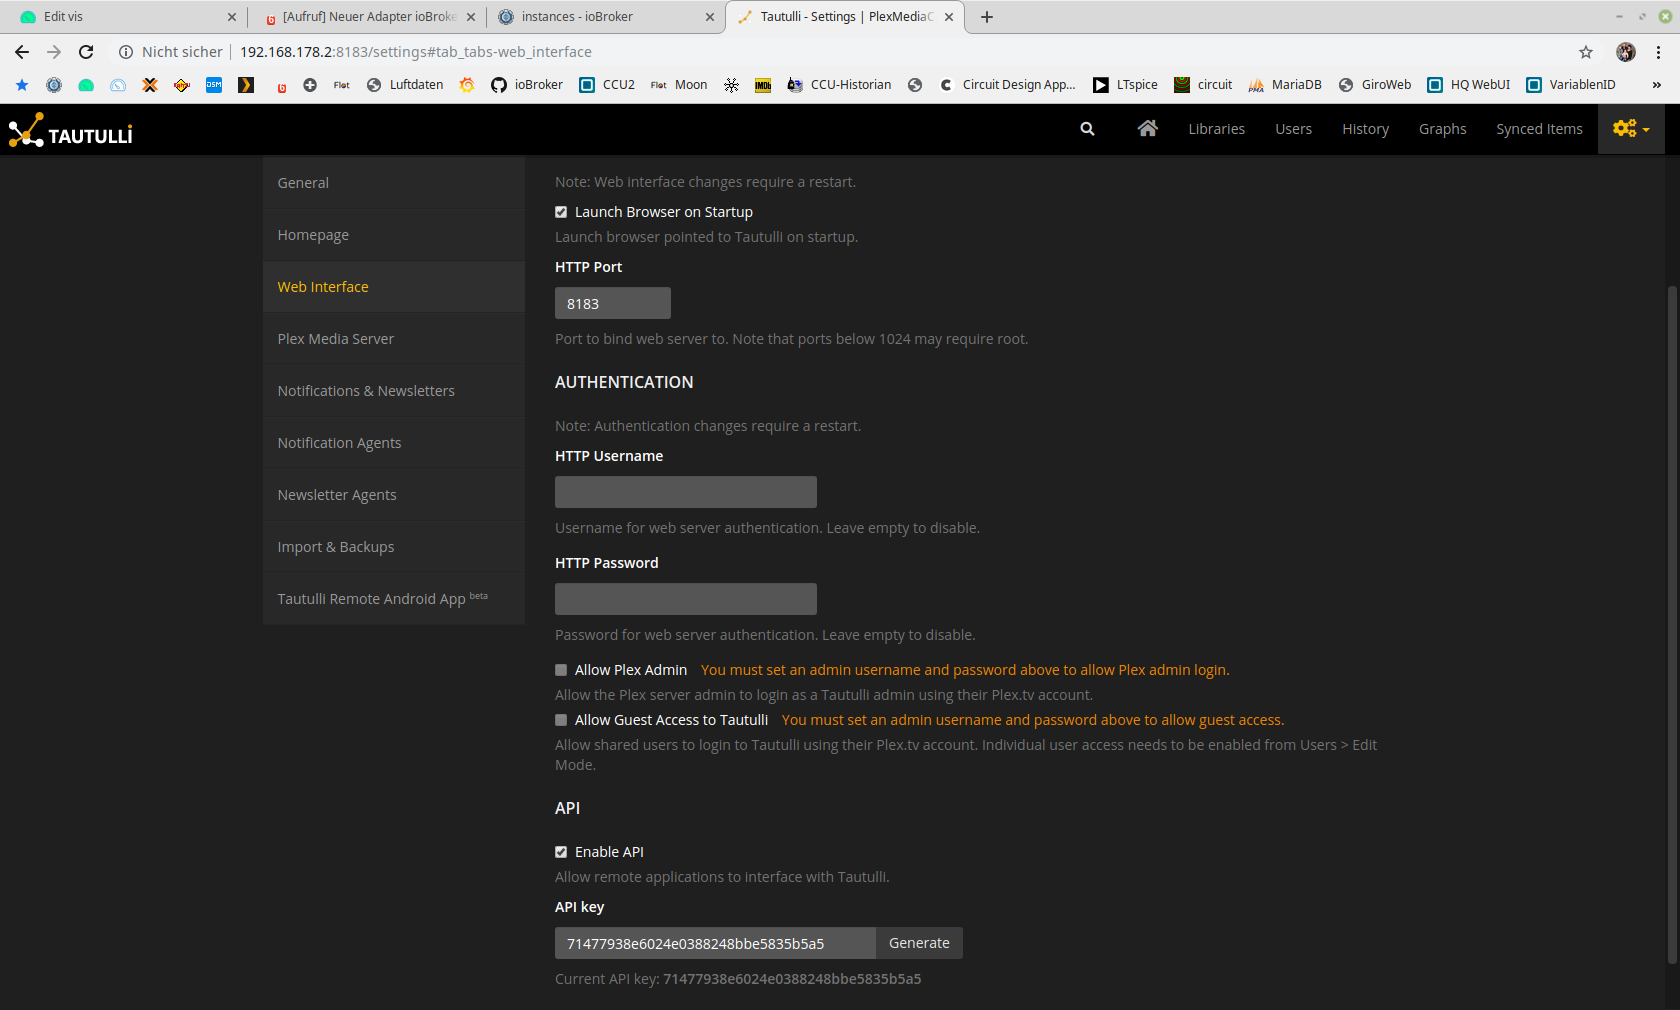This screenshot has height=1010, width=1680.
Task: Click the HTTP Username field
Action: (686, 492)
